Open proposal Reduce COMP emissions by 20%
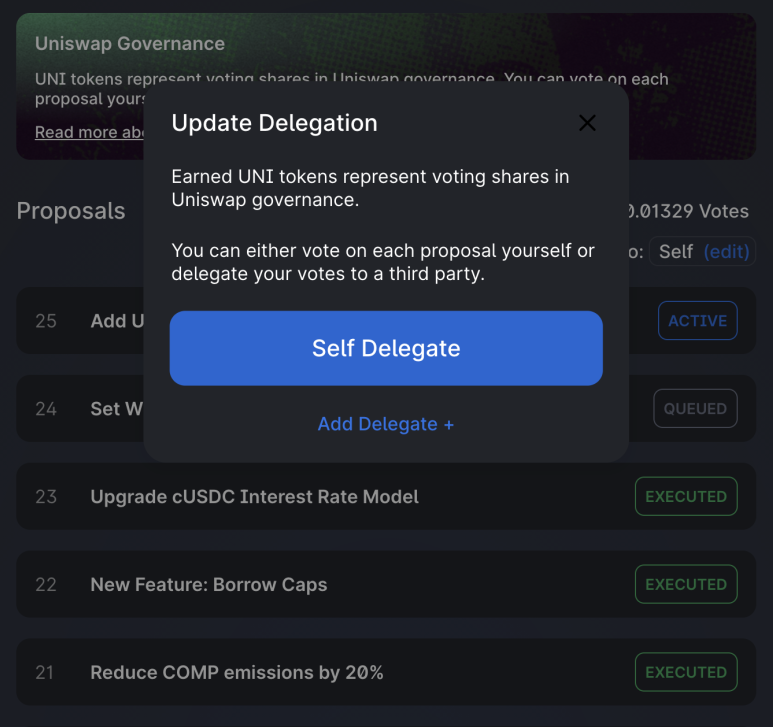Viewport: 773px width, 727px height. [236, 673]
